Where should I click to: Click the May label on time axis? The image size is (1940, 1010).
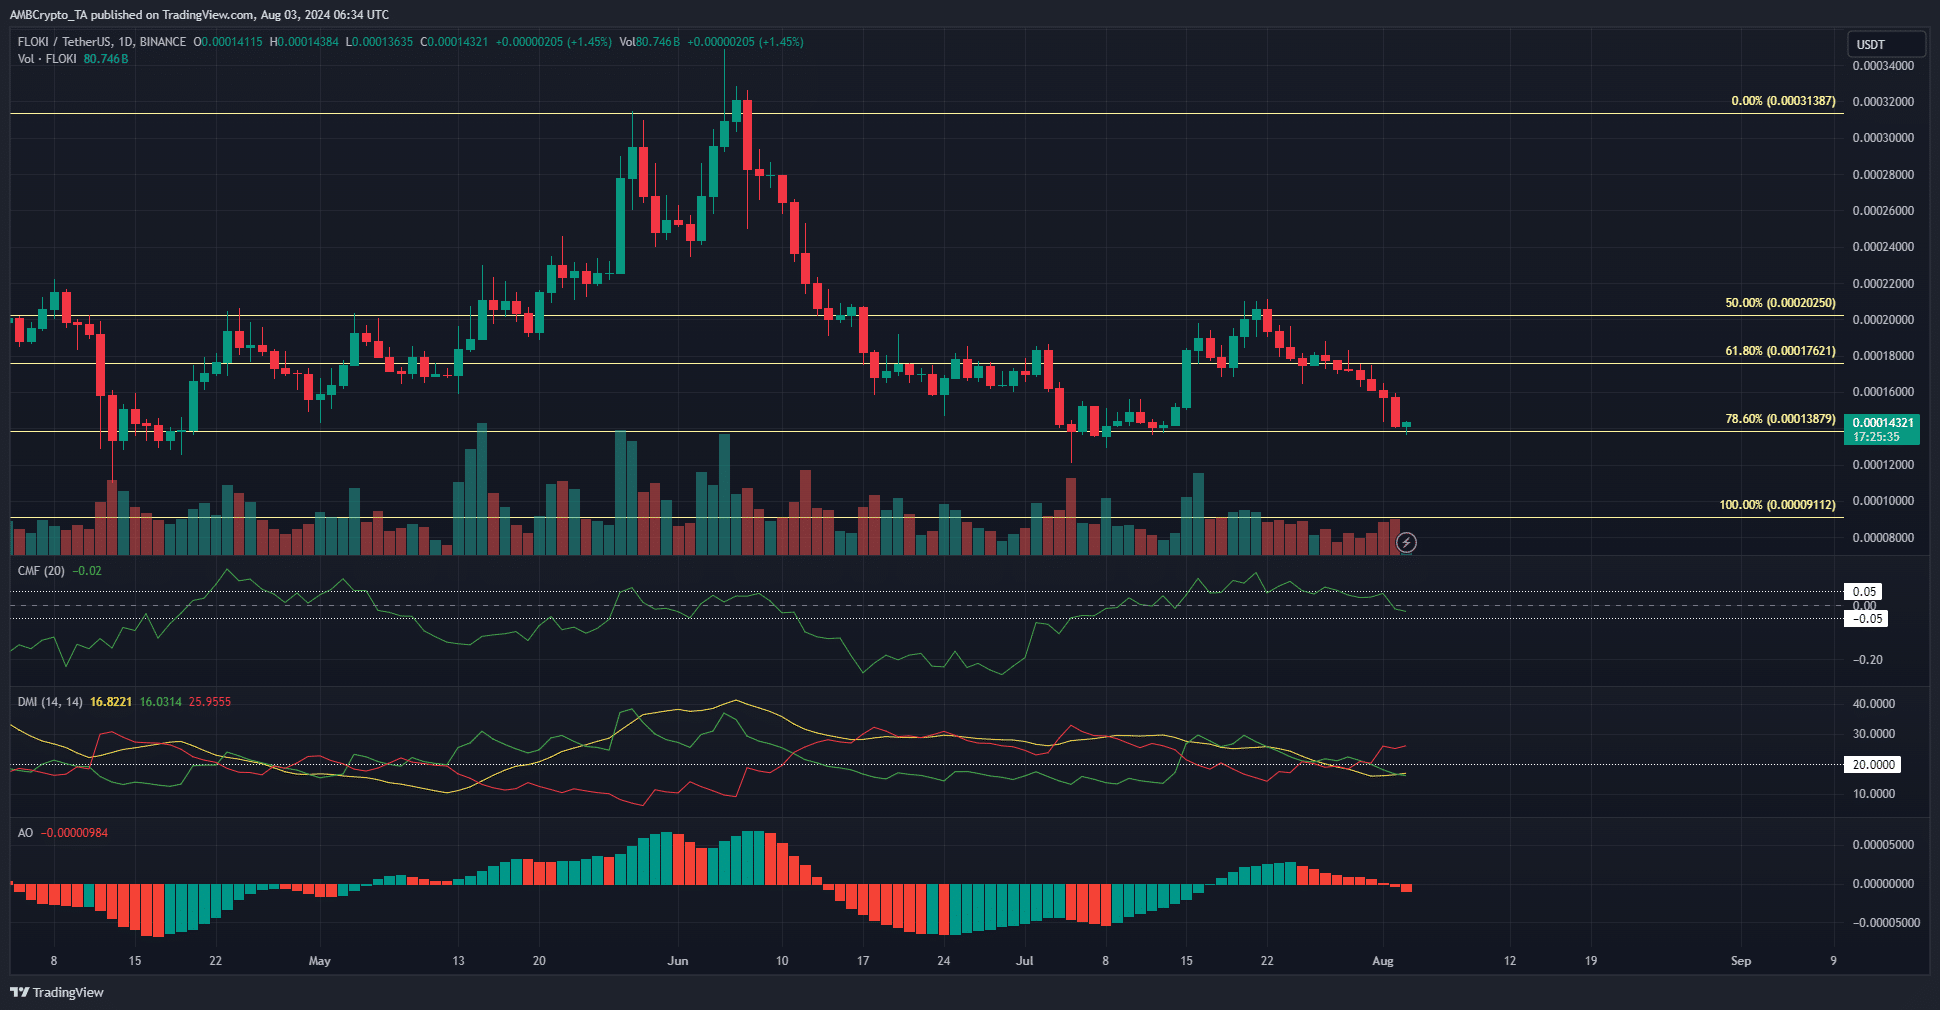coord(319,961)
